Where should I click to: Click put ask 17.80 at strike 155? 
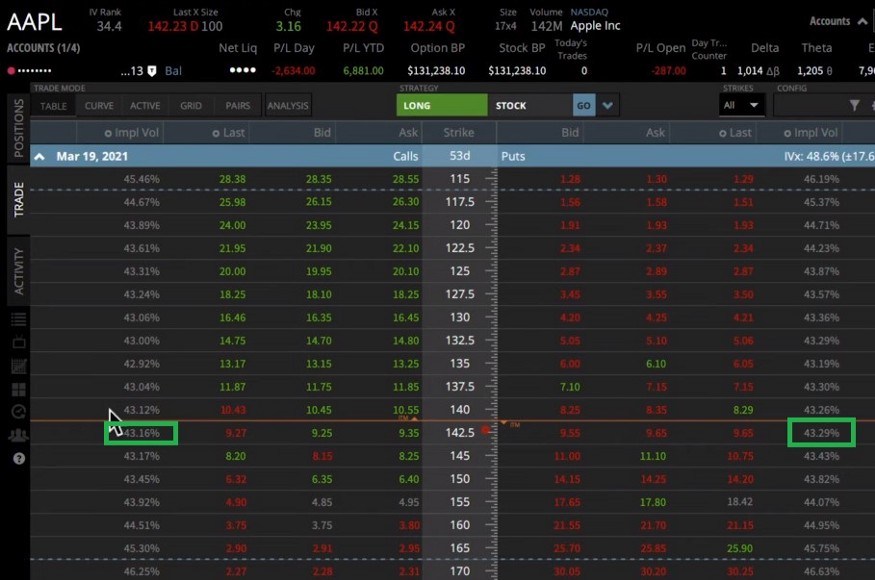(653, 502)
